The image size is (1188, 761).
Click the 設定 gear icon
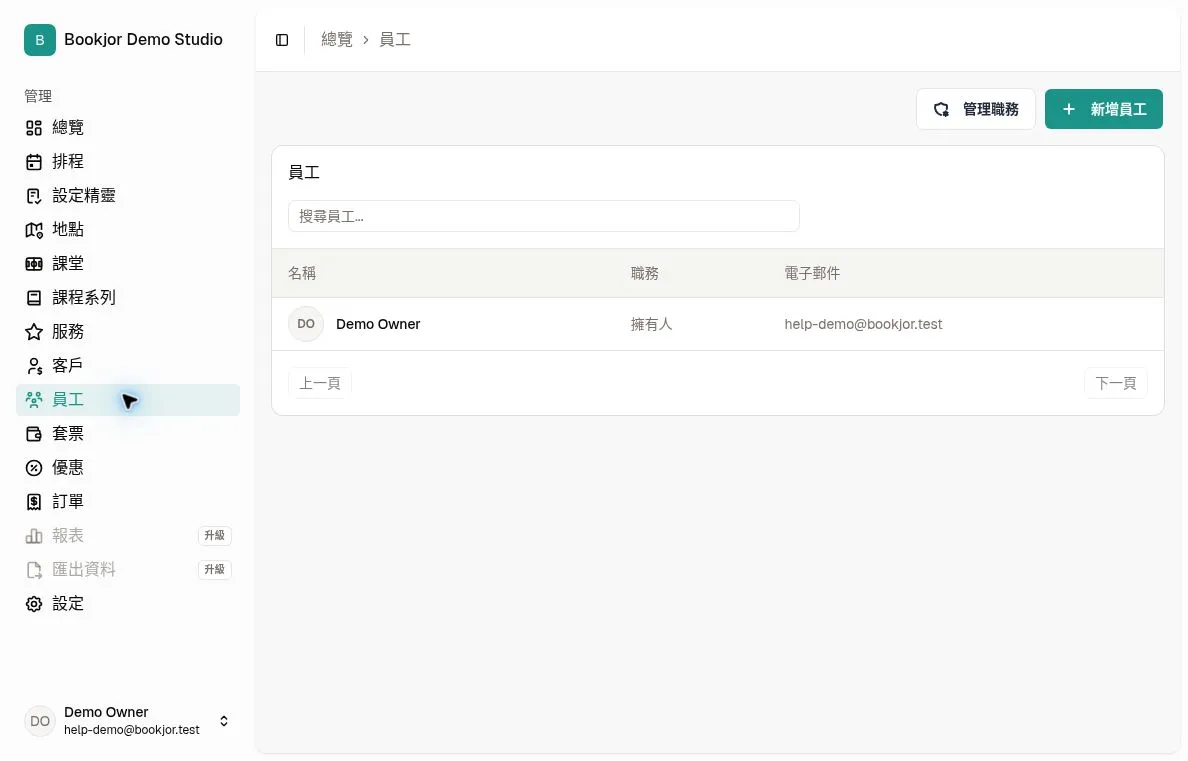point(33,604)
